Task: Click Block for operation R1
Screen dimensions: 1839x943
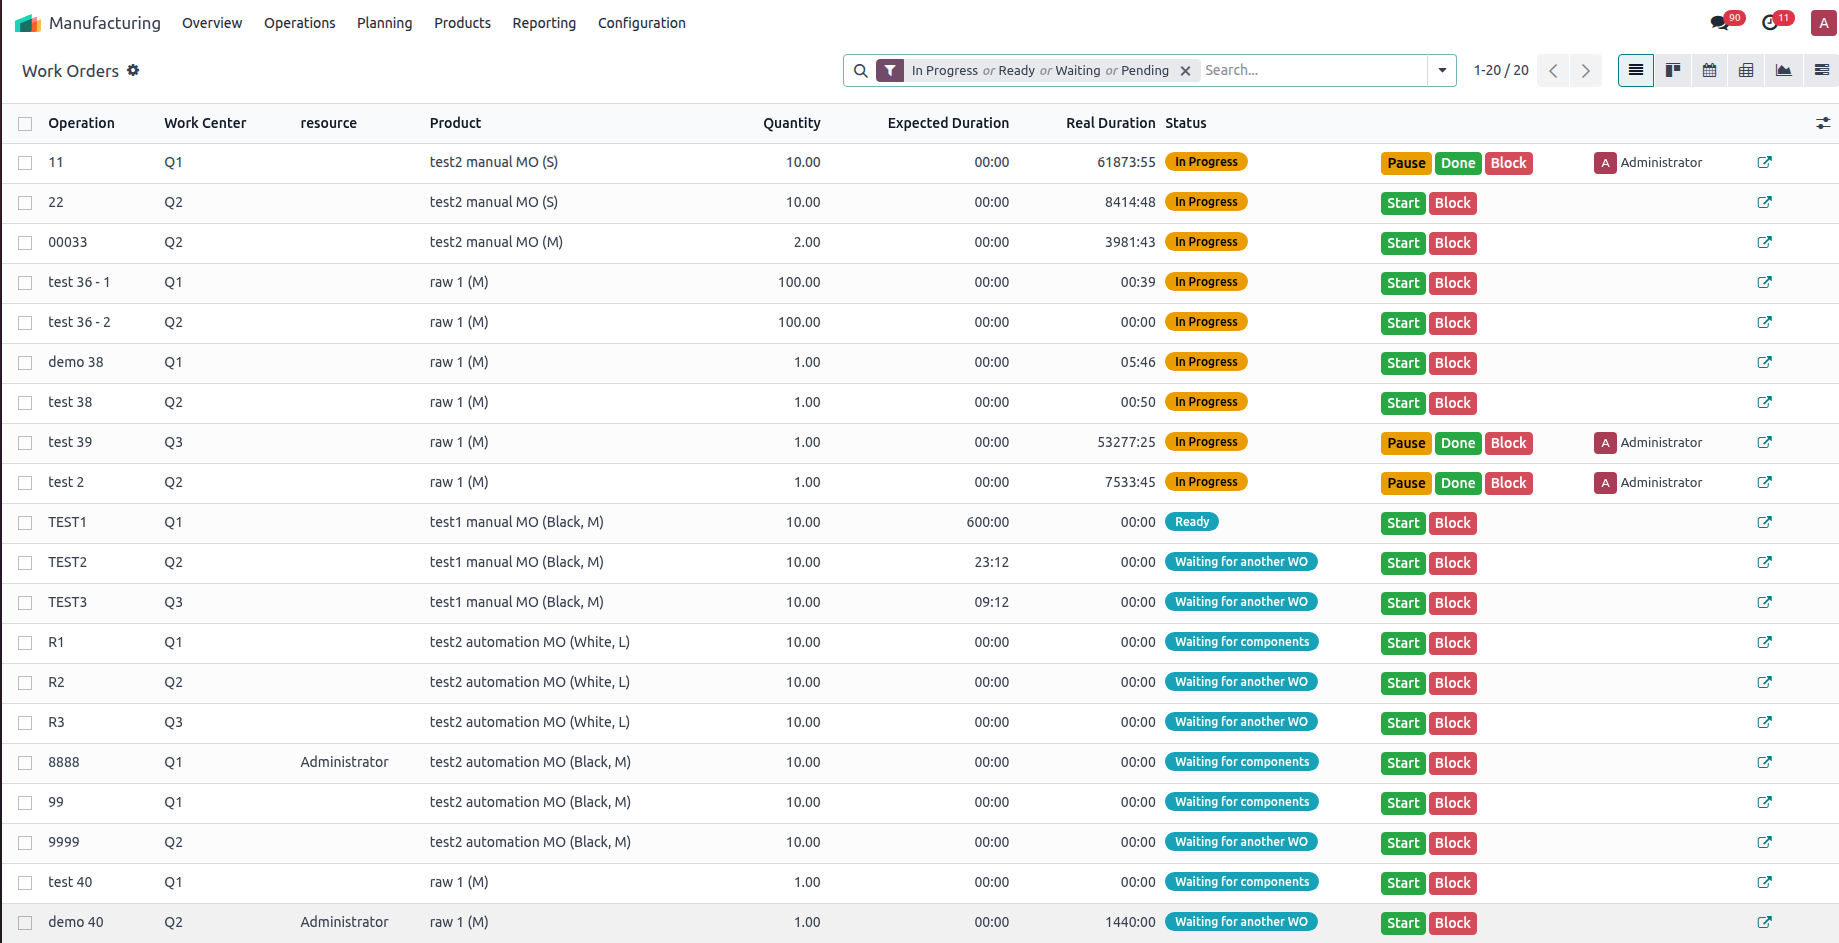Action: point(1452,643)
